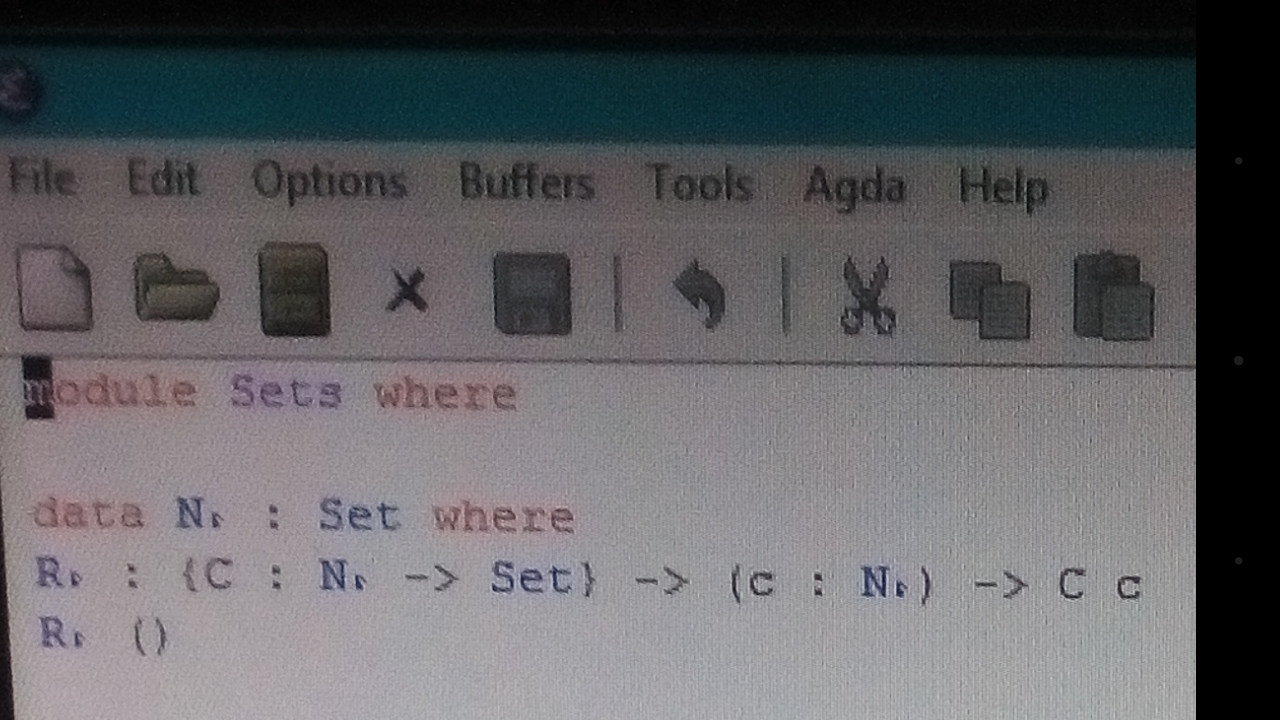The width and height of the screenshot is (1280, 720).
Task: Save the buffer with the floppy icon
Action: (x=532, y=293)
